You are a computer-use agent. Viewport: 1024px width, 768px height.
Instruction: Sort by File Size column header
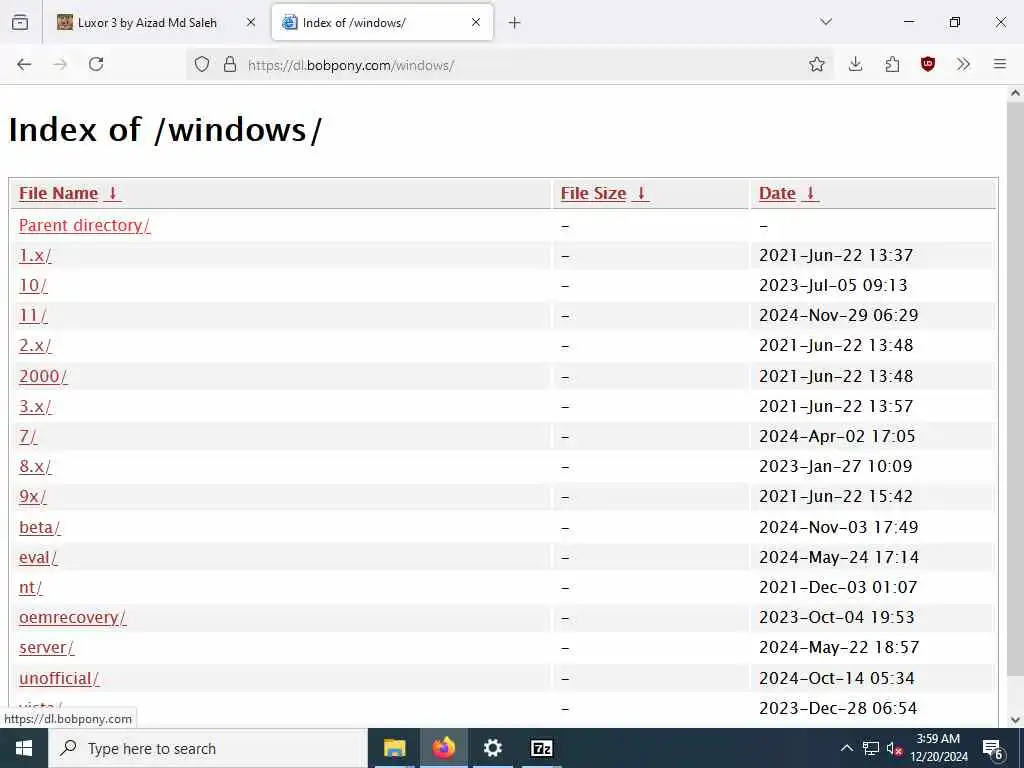593,193
